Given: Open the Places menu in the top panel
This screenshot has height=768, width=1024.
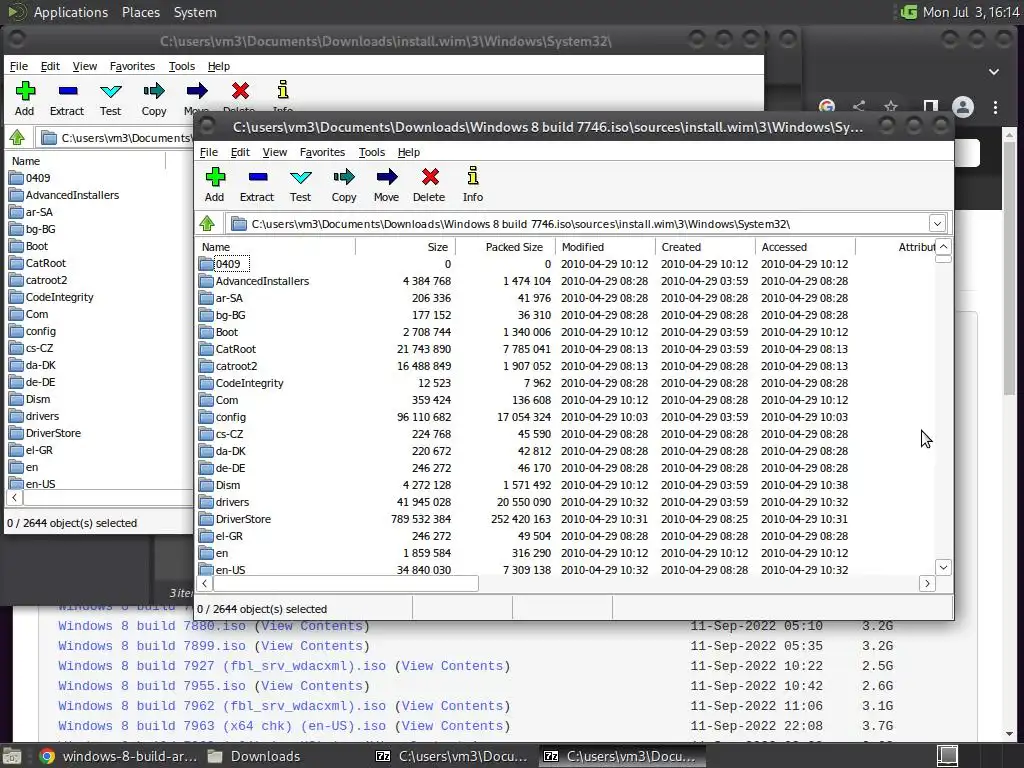Looking at the screenshot, I should [x=141, y=12].
